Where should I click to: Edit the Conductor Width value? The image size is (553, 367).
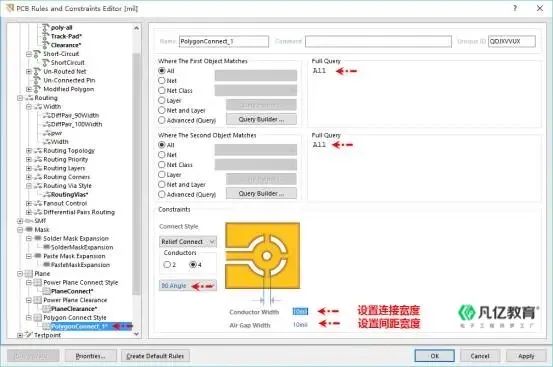[300, 312]
